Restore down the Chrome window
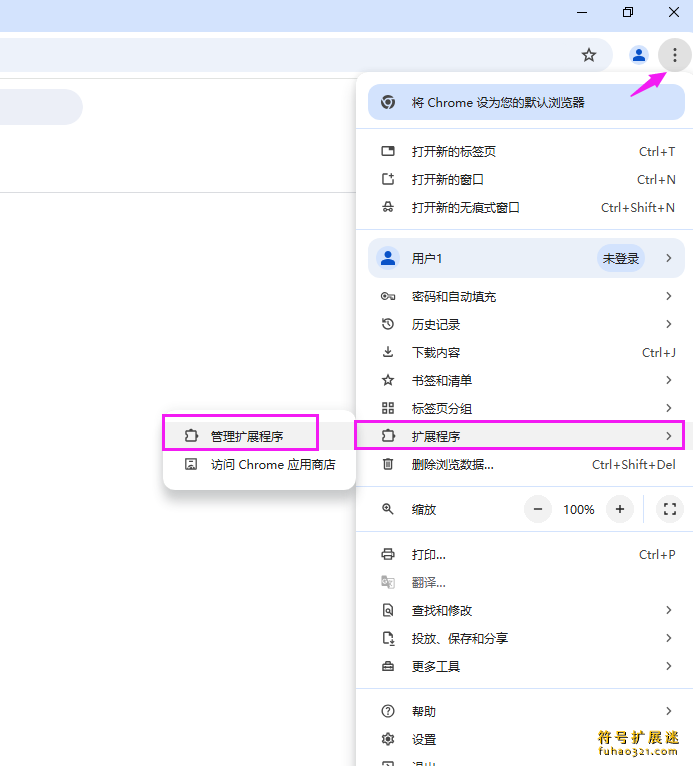This screenshot has height=766, width=693. click(628, 12)
